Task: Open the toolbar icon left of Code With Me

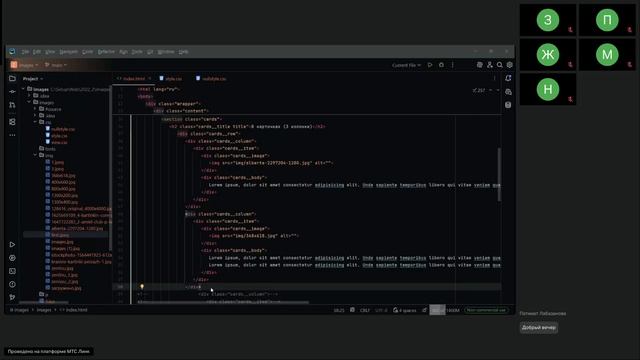Action: pyautogui.click(x=480, y=65)
